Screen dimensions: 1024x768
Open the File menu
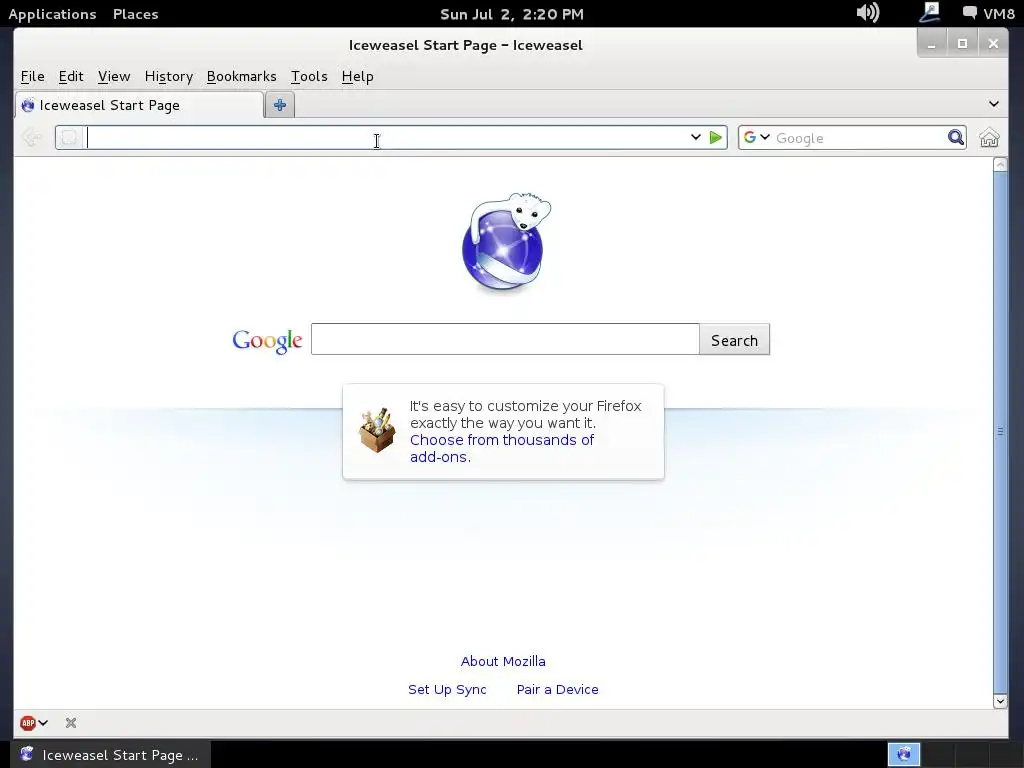tap(33, 76)
